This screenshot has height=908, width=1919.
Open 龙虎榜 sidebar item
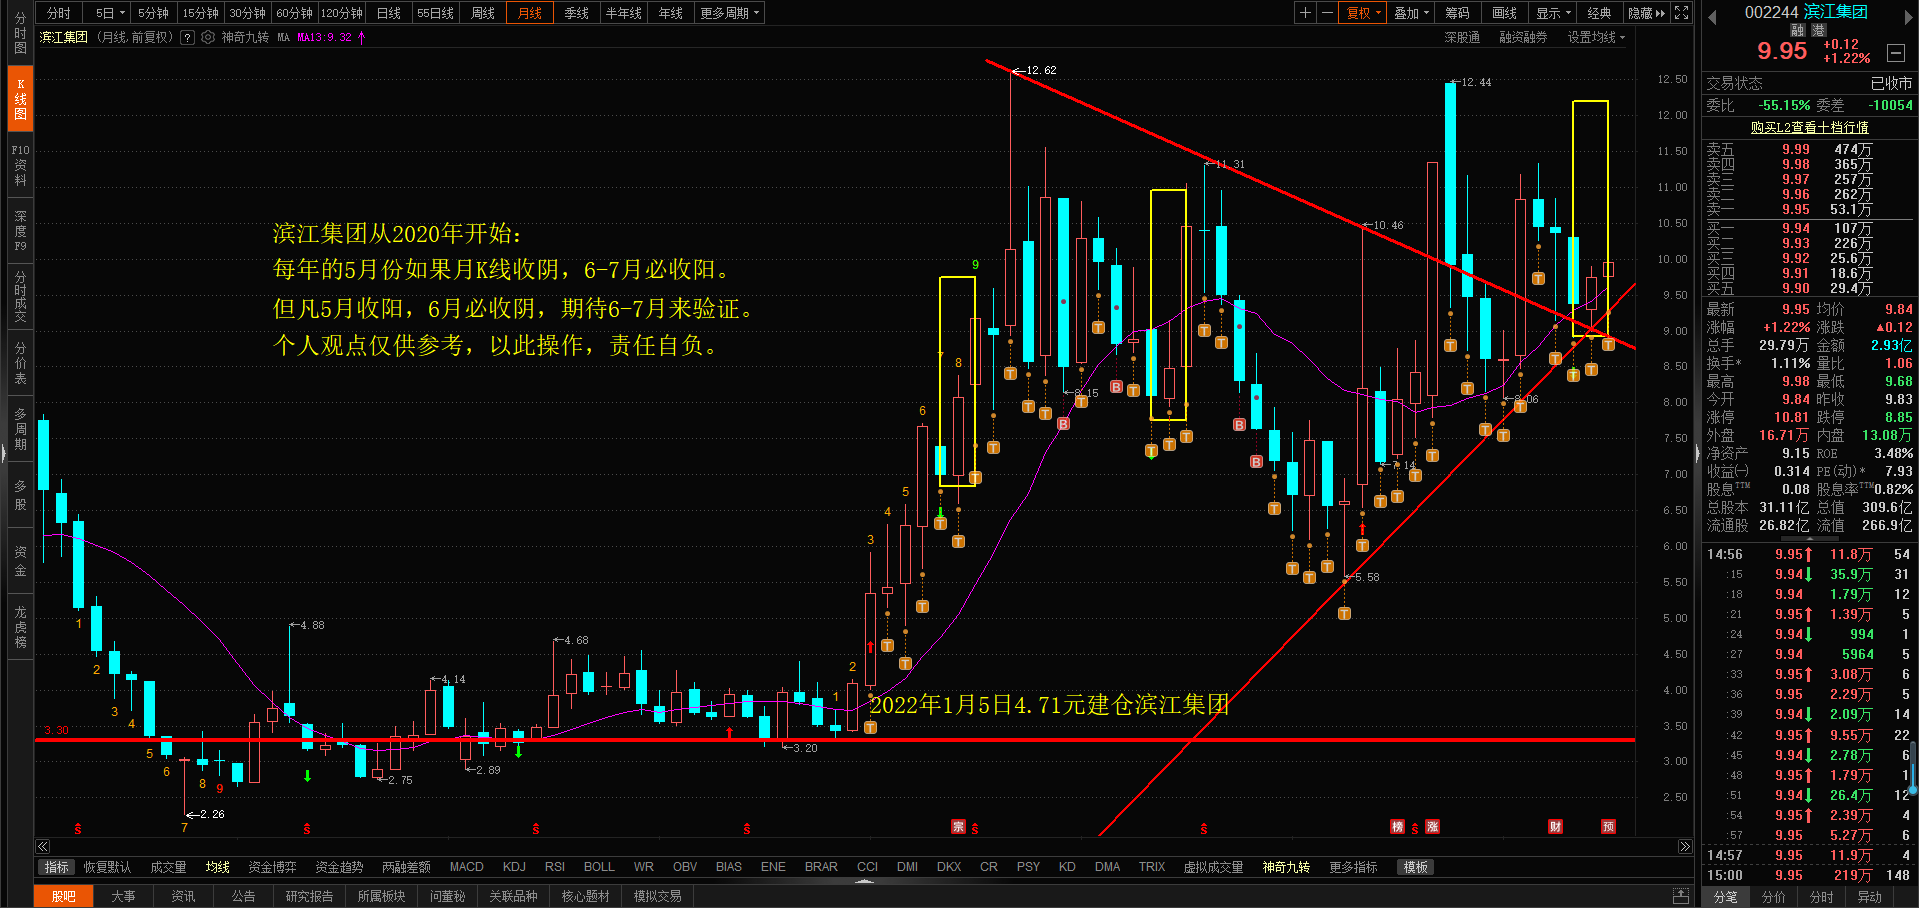pos(20,626)
